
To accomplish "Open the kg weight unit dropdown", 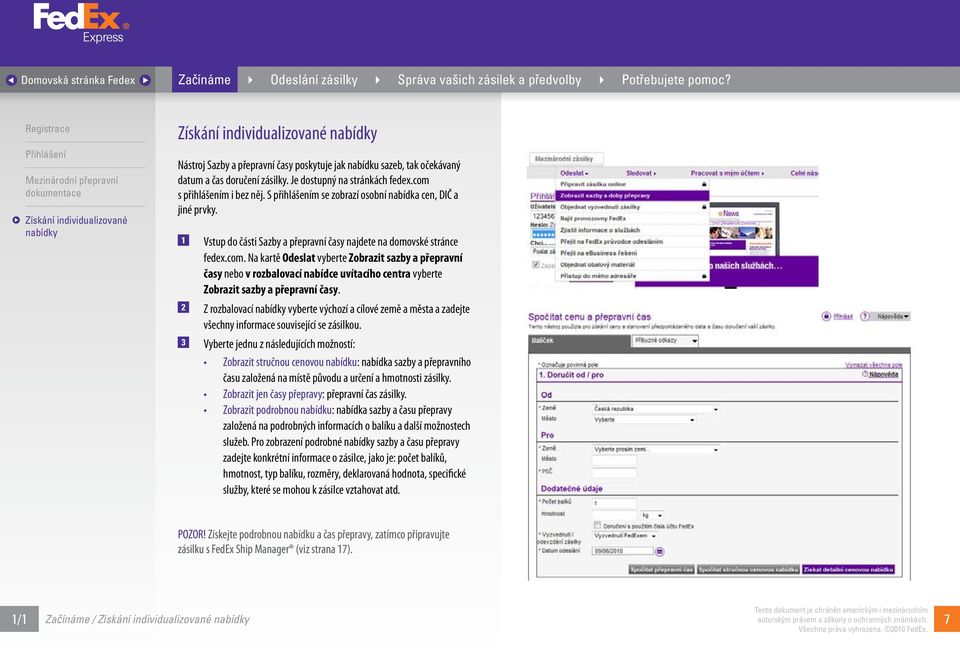I will [651, 515].
